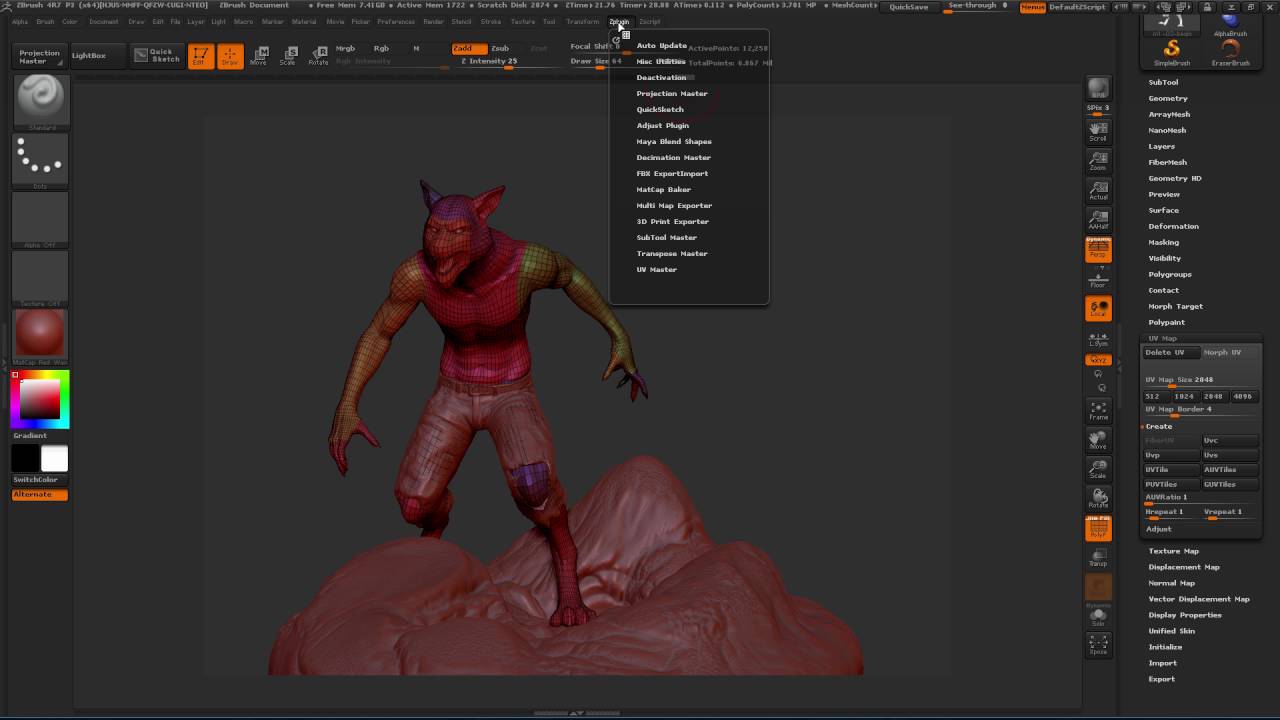Enable Rgb paint mode
Image resolution: width=1280 pixels, height=720 pixels.
pyautogui.click(x=381, y=48)
